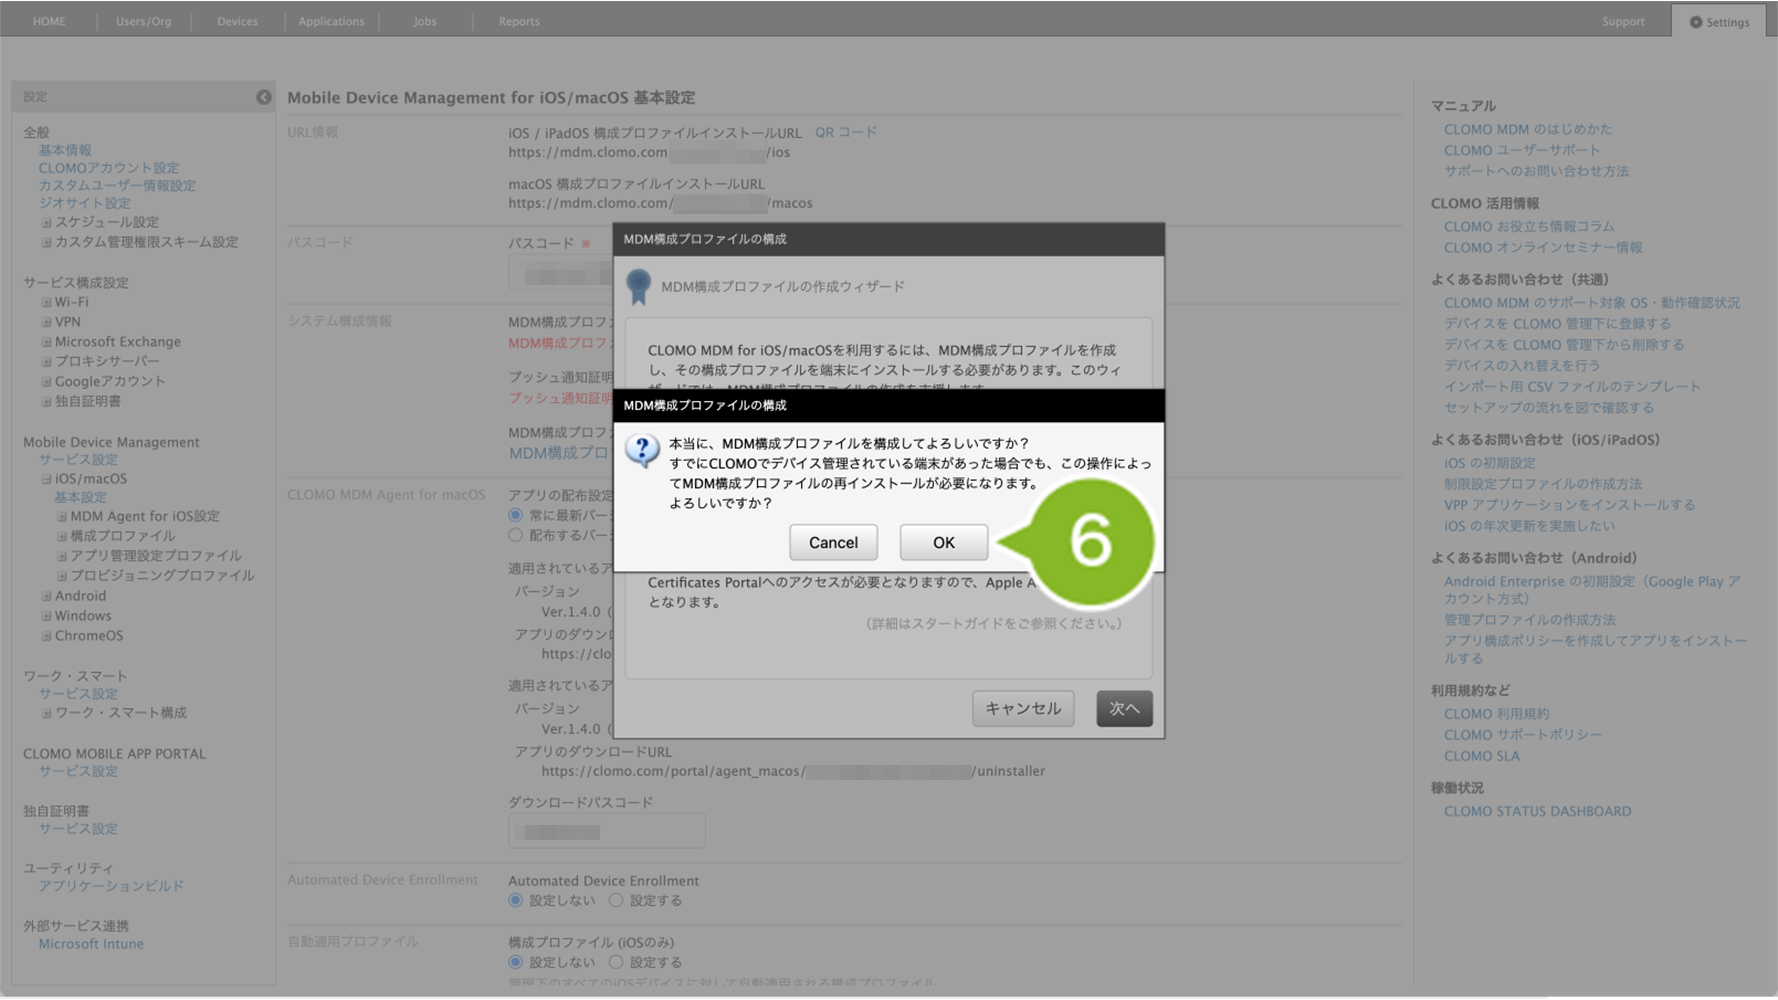Select 設定しない for 構成プロファイル (iOSのみ)
The image size is (1778, 1000).
pyautogui.click(x=516, y=962)
